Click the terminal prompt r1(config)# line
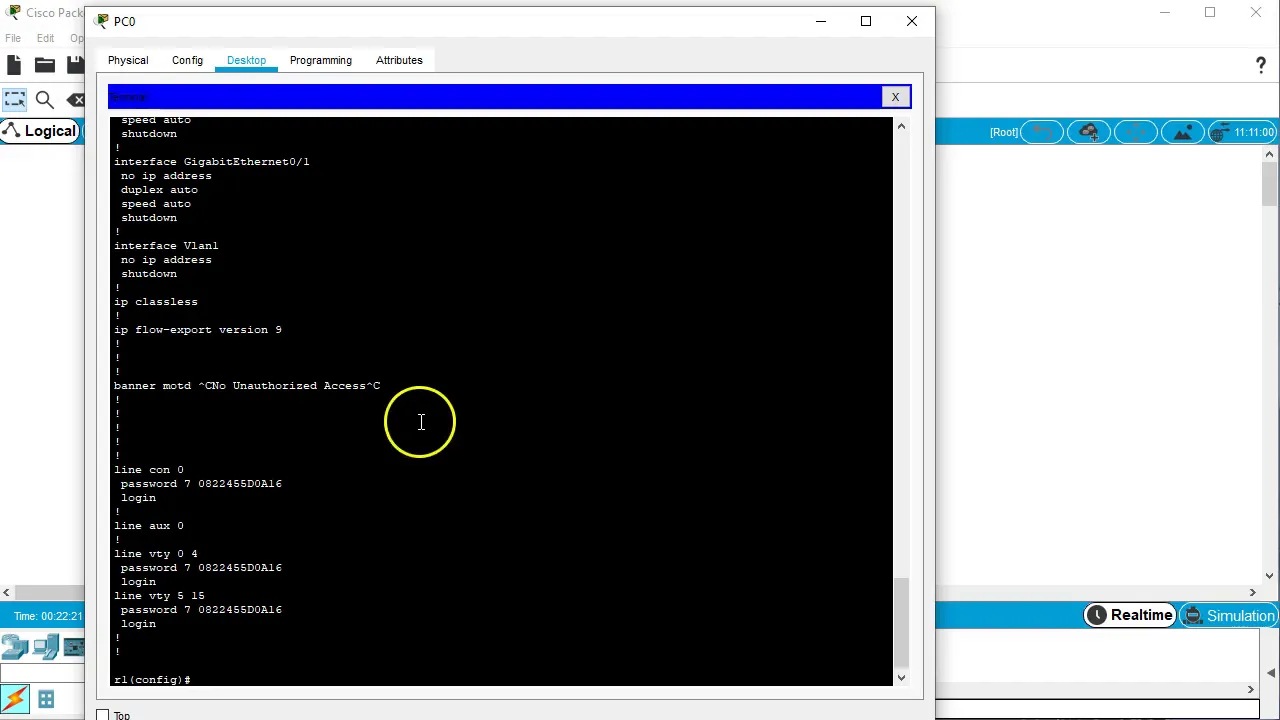 tap(152, 680)
